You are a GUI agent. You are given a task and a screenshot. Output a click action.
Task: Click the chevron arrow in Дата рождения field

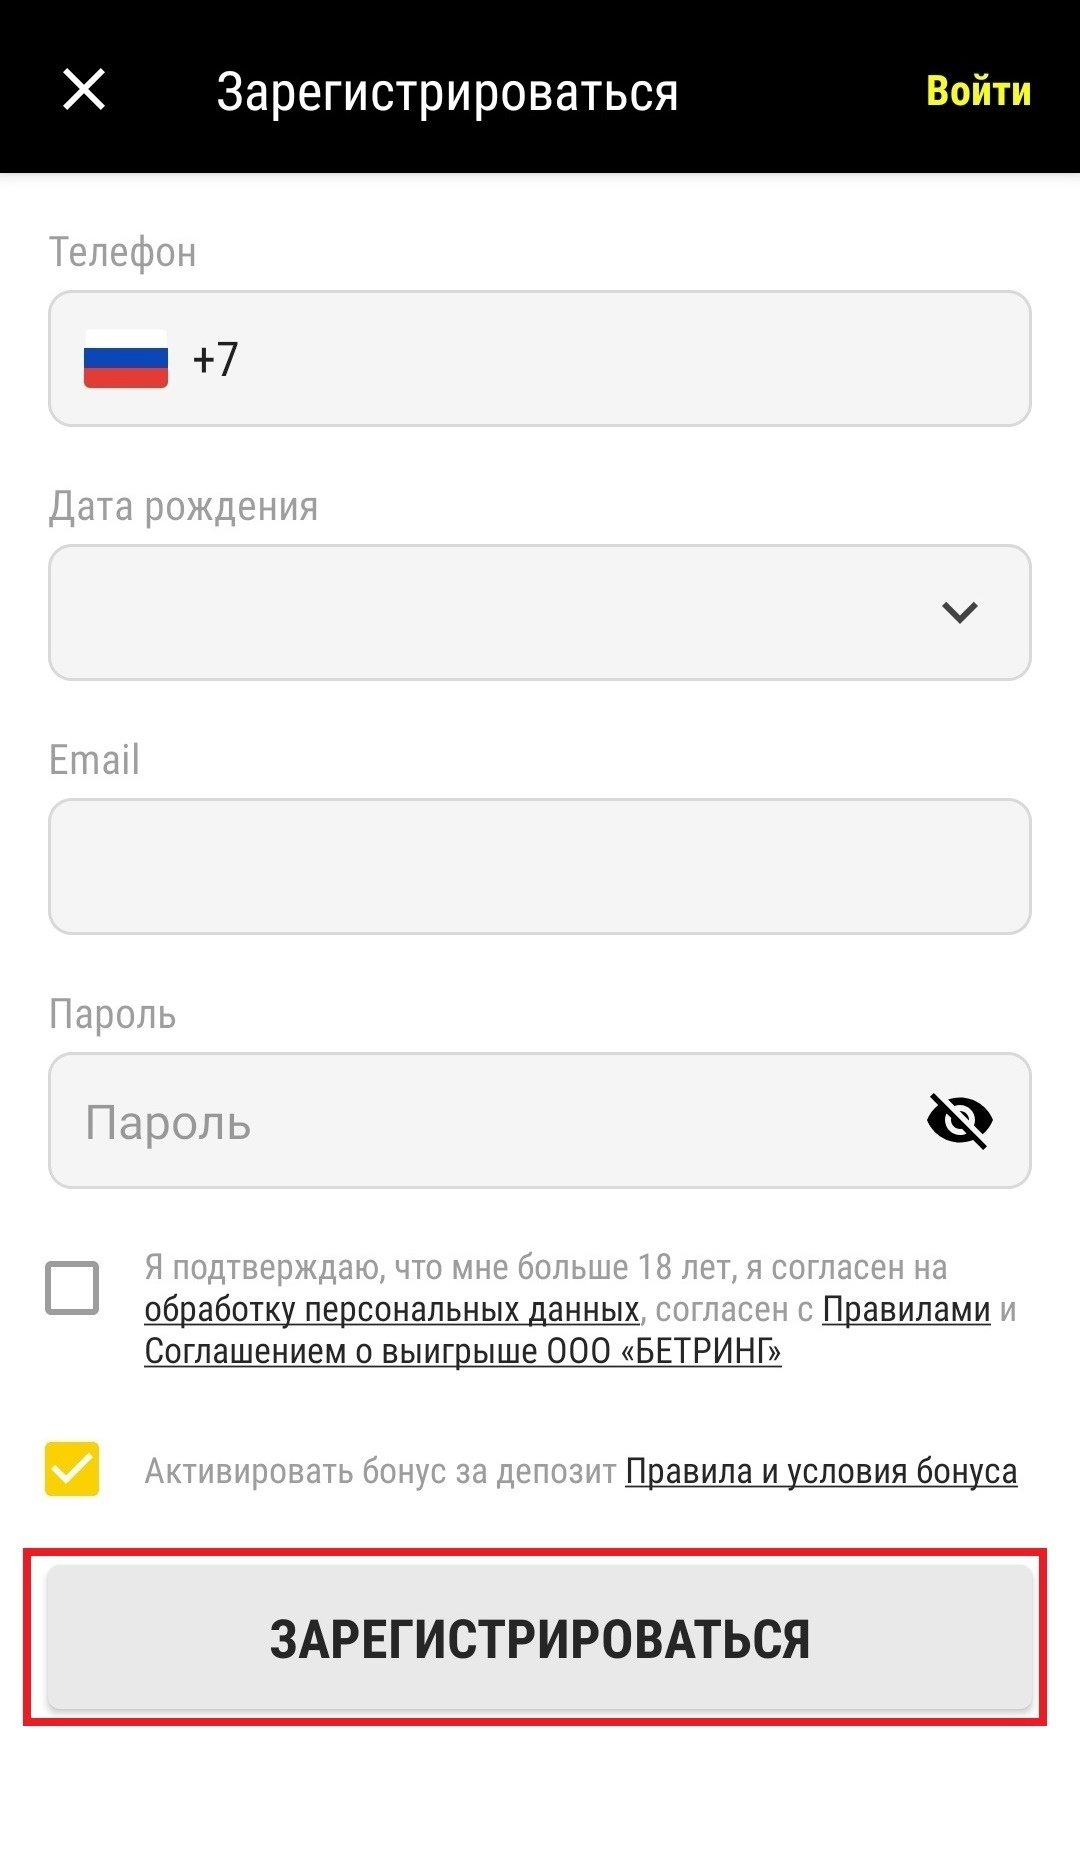click(959, 612)
